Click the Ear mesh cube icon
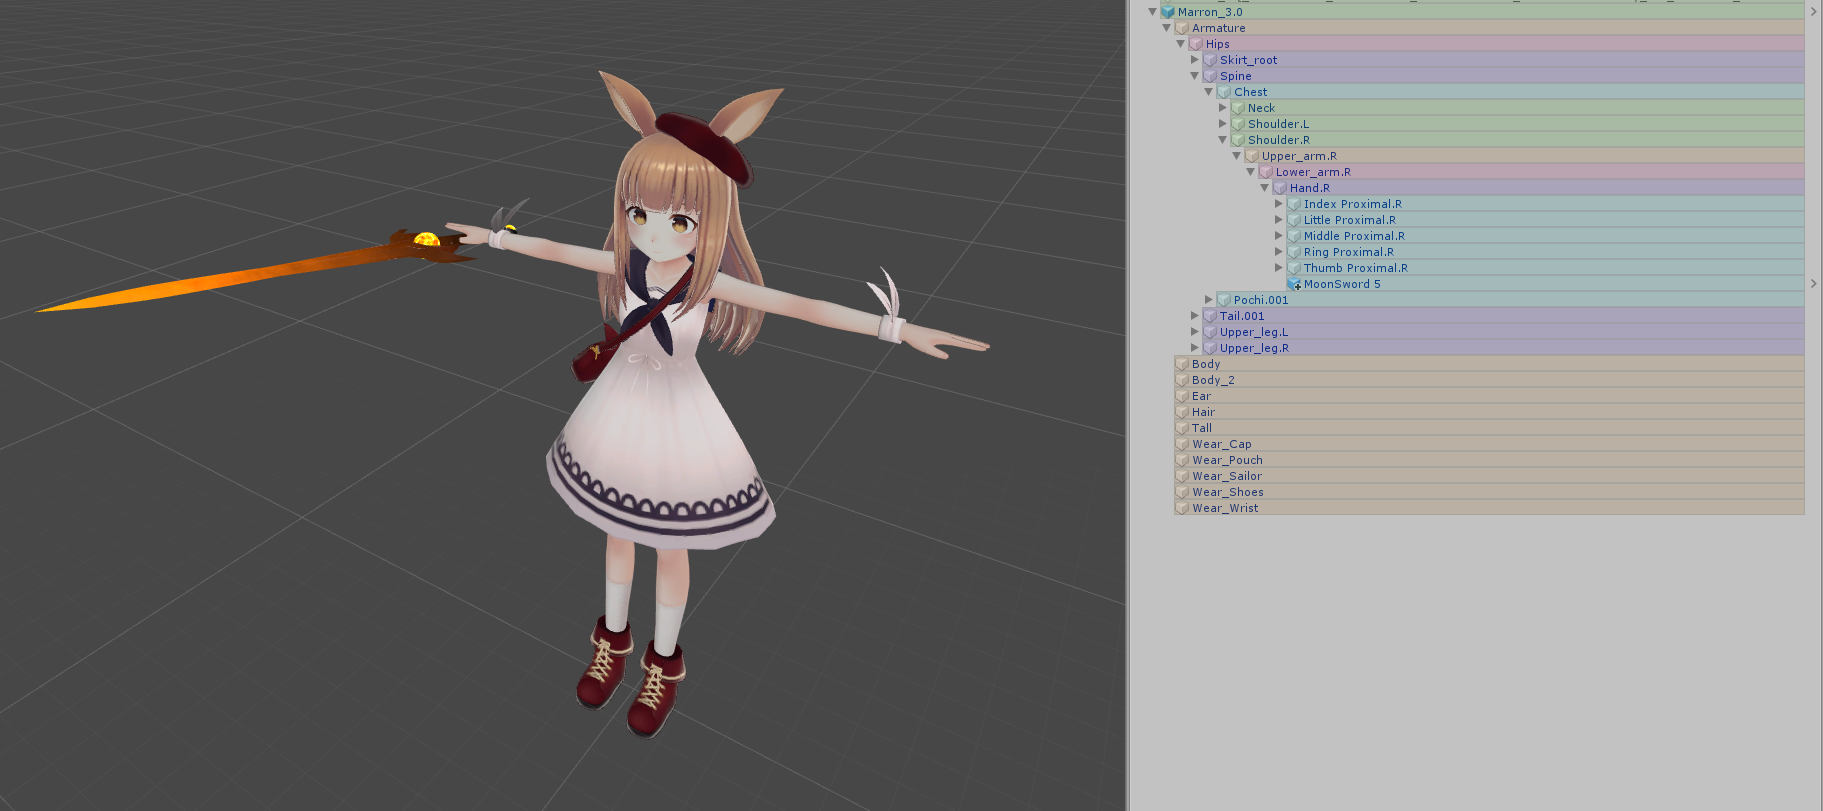 (1182, 396)
